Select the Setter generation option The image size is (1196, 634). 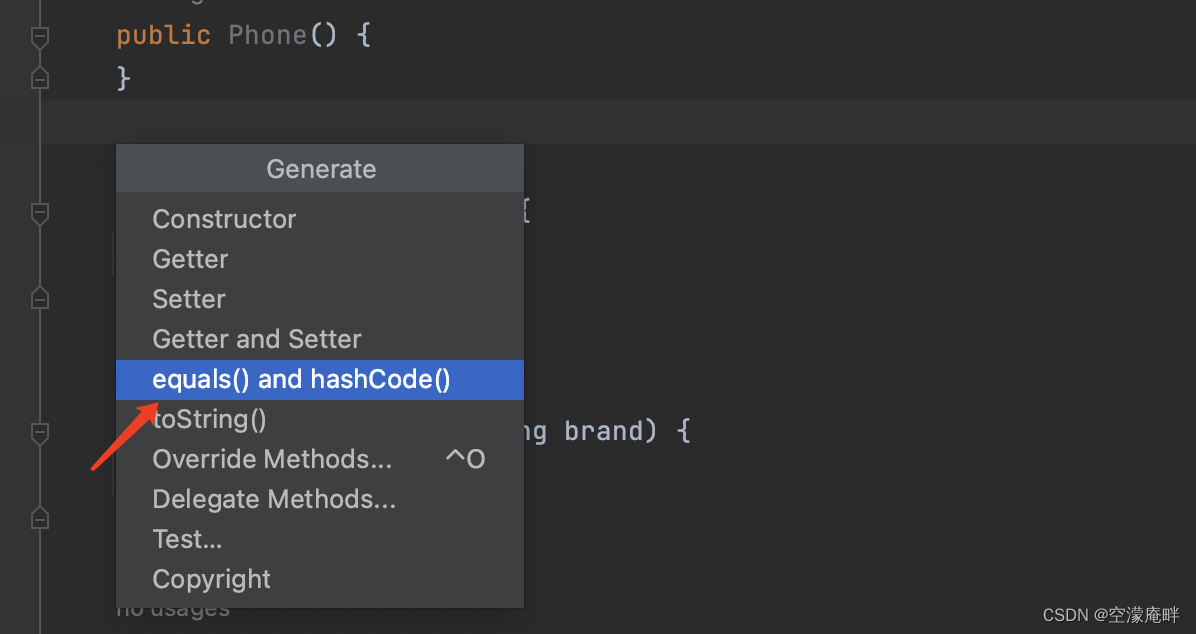[188, 298]
